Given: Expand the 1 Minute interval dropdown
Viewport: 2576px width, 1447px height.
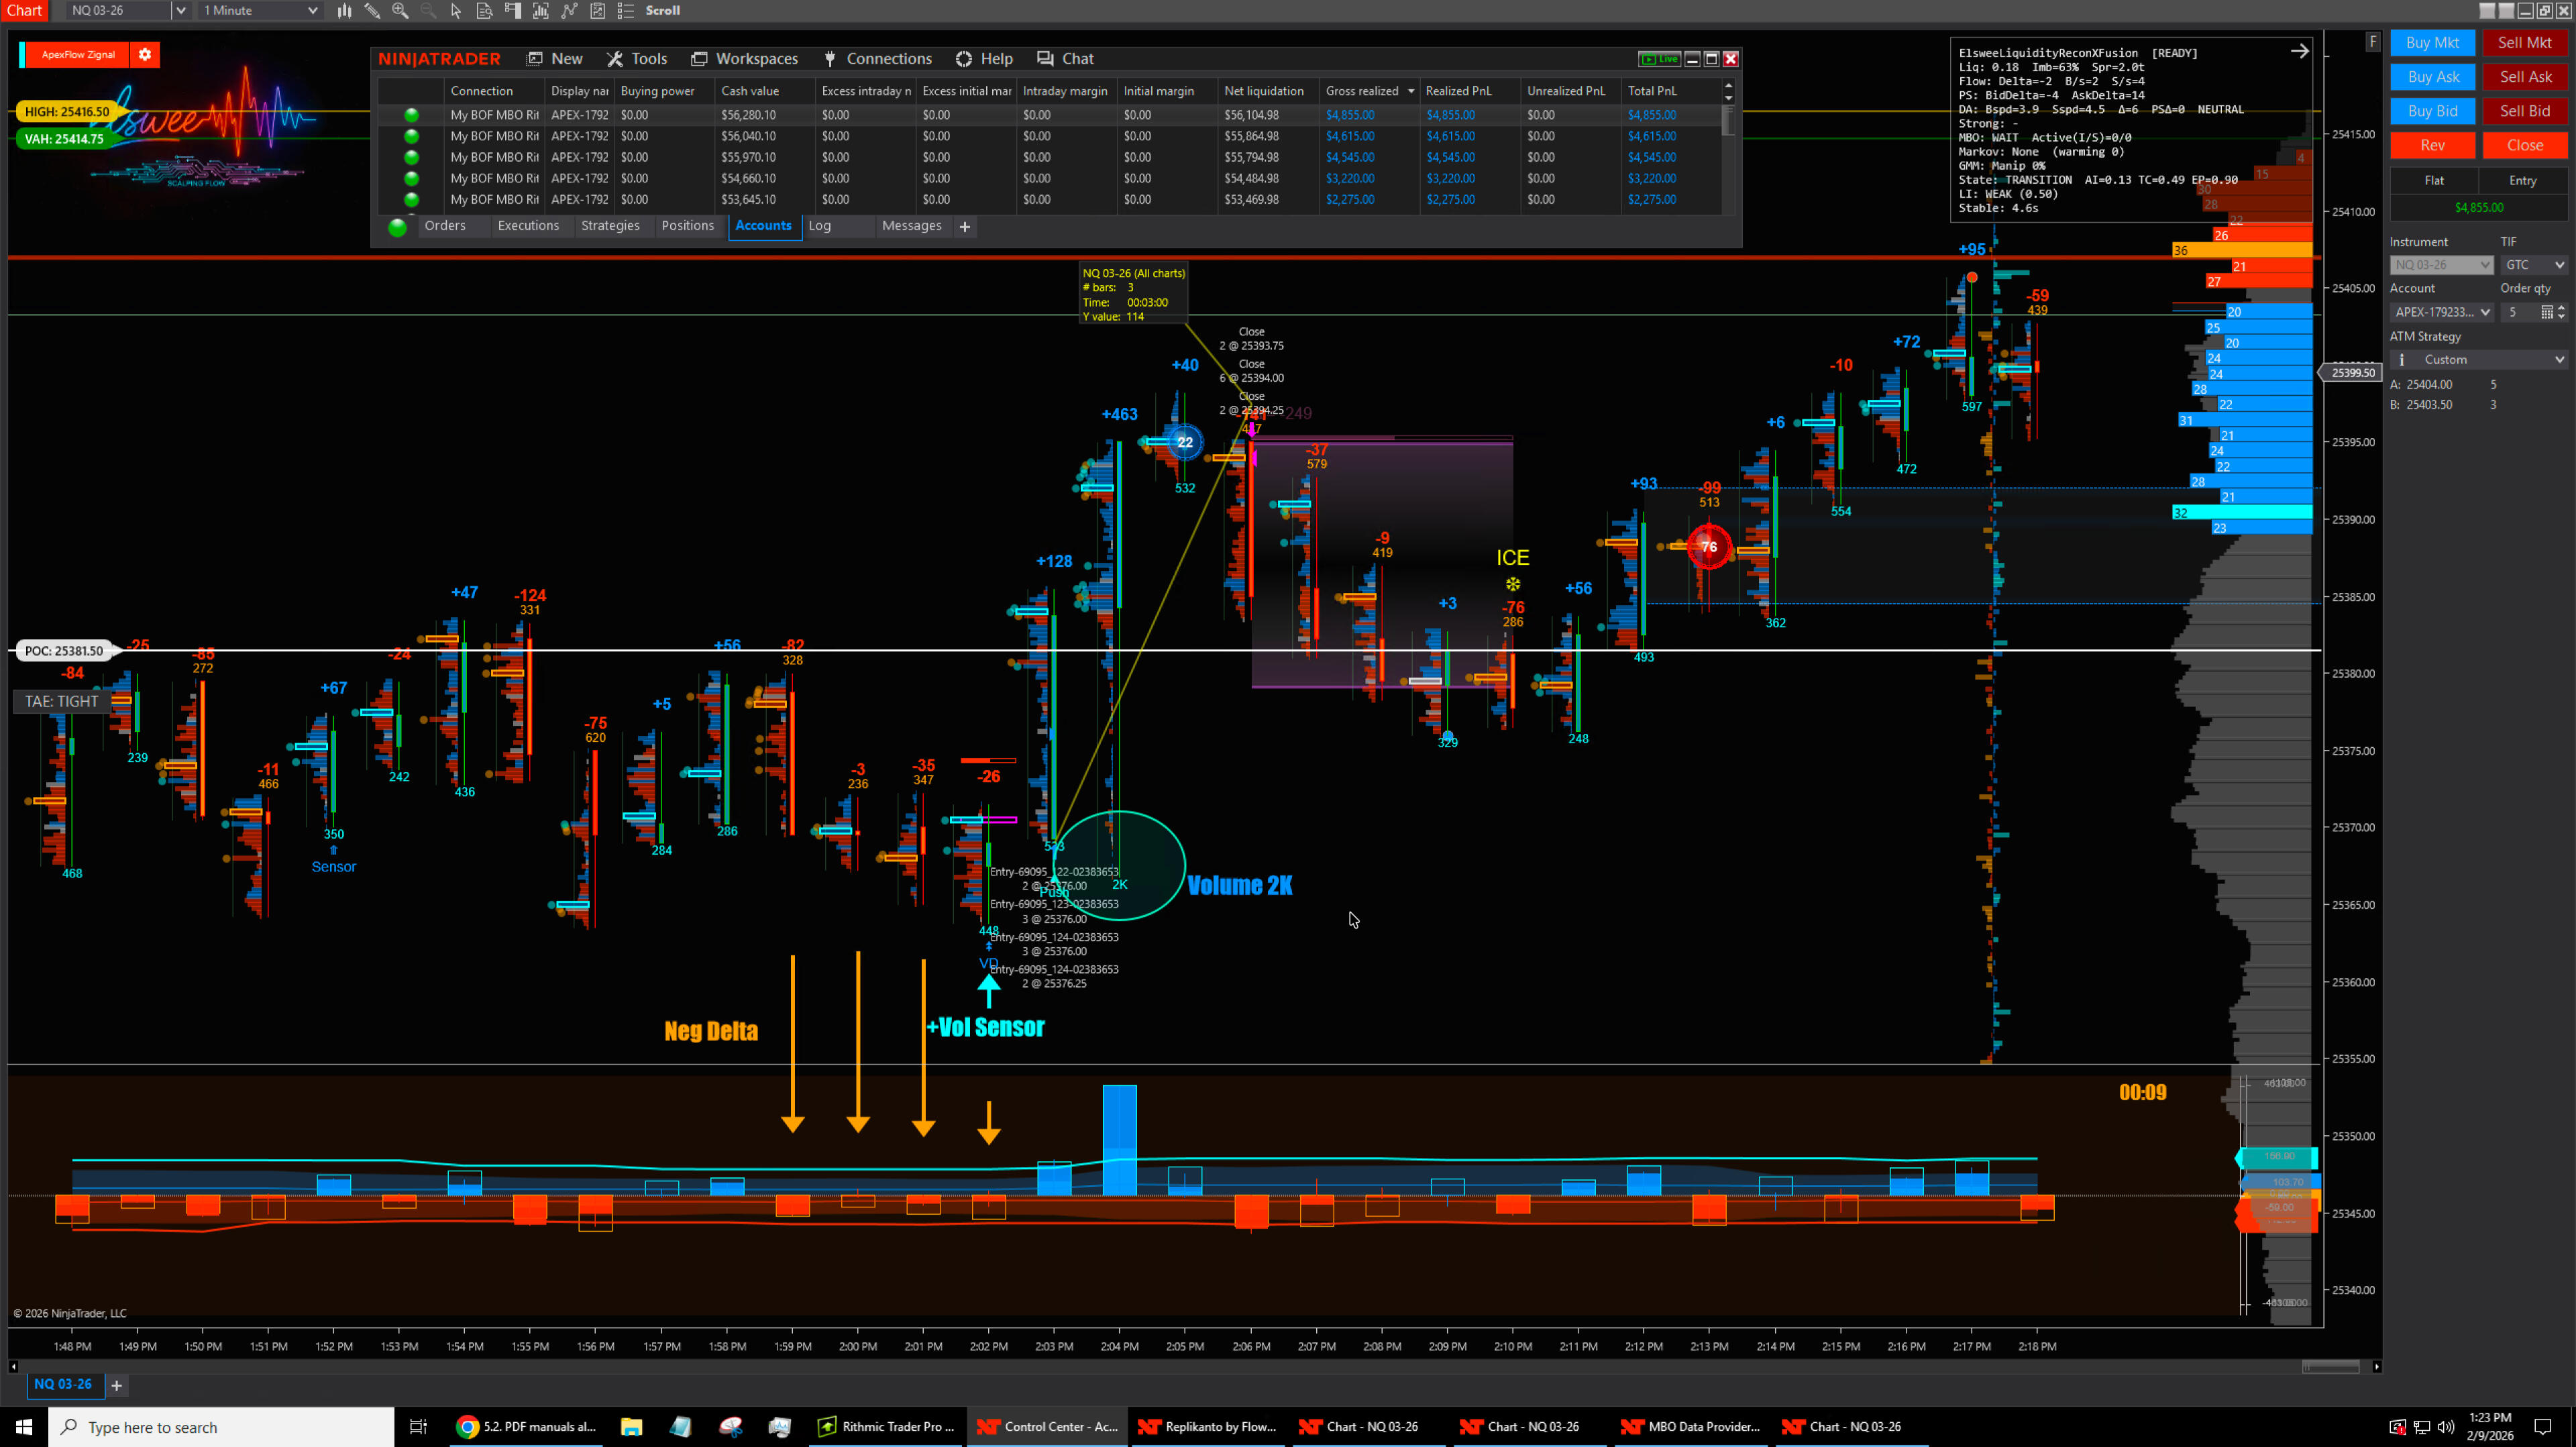Looking at the screenshot, I should click(312, 10).
